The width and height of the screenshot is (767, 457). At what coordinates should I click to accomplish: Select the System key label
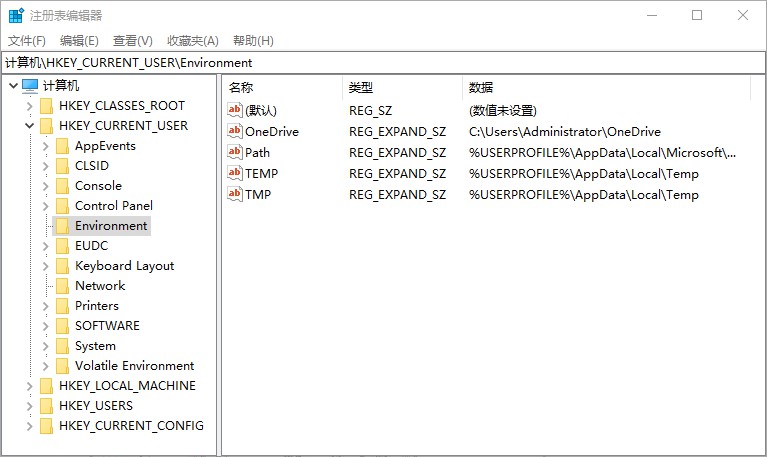point(95,346)
